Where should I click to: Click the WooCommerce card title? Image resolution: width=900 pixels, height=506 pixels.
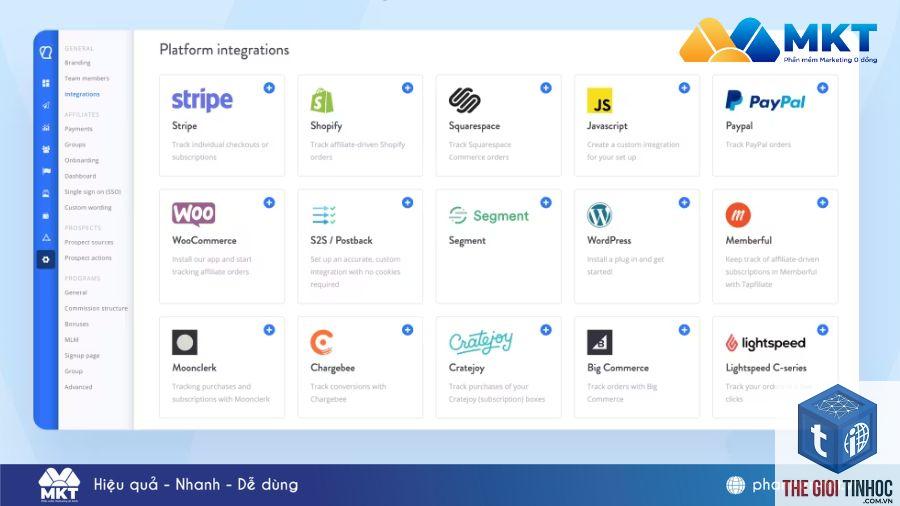click(204, 240)
